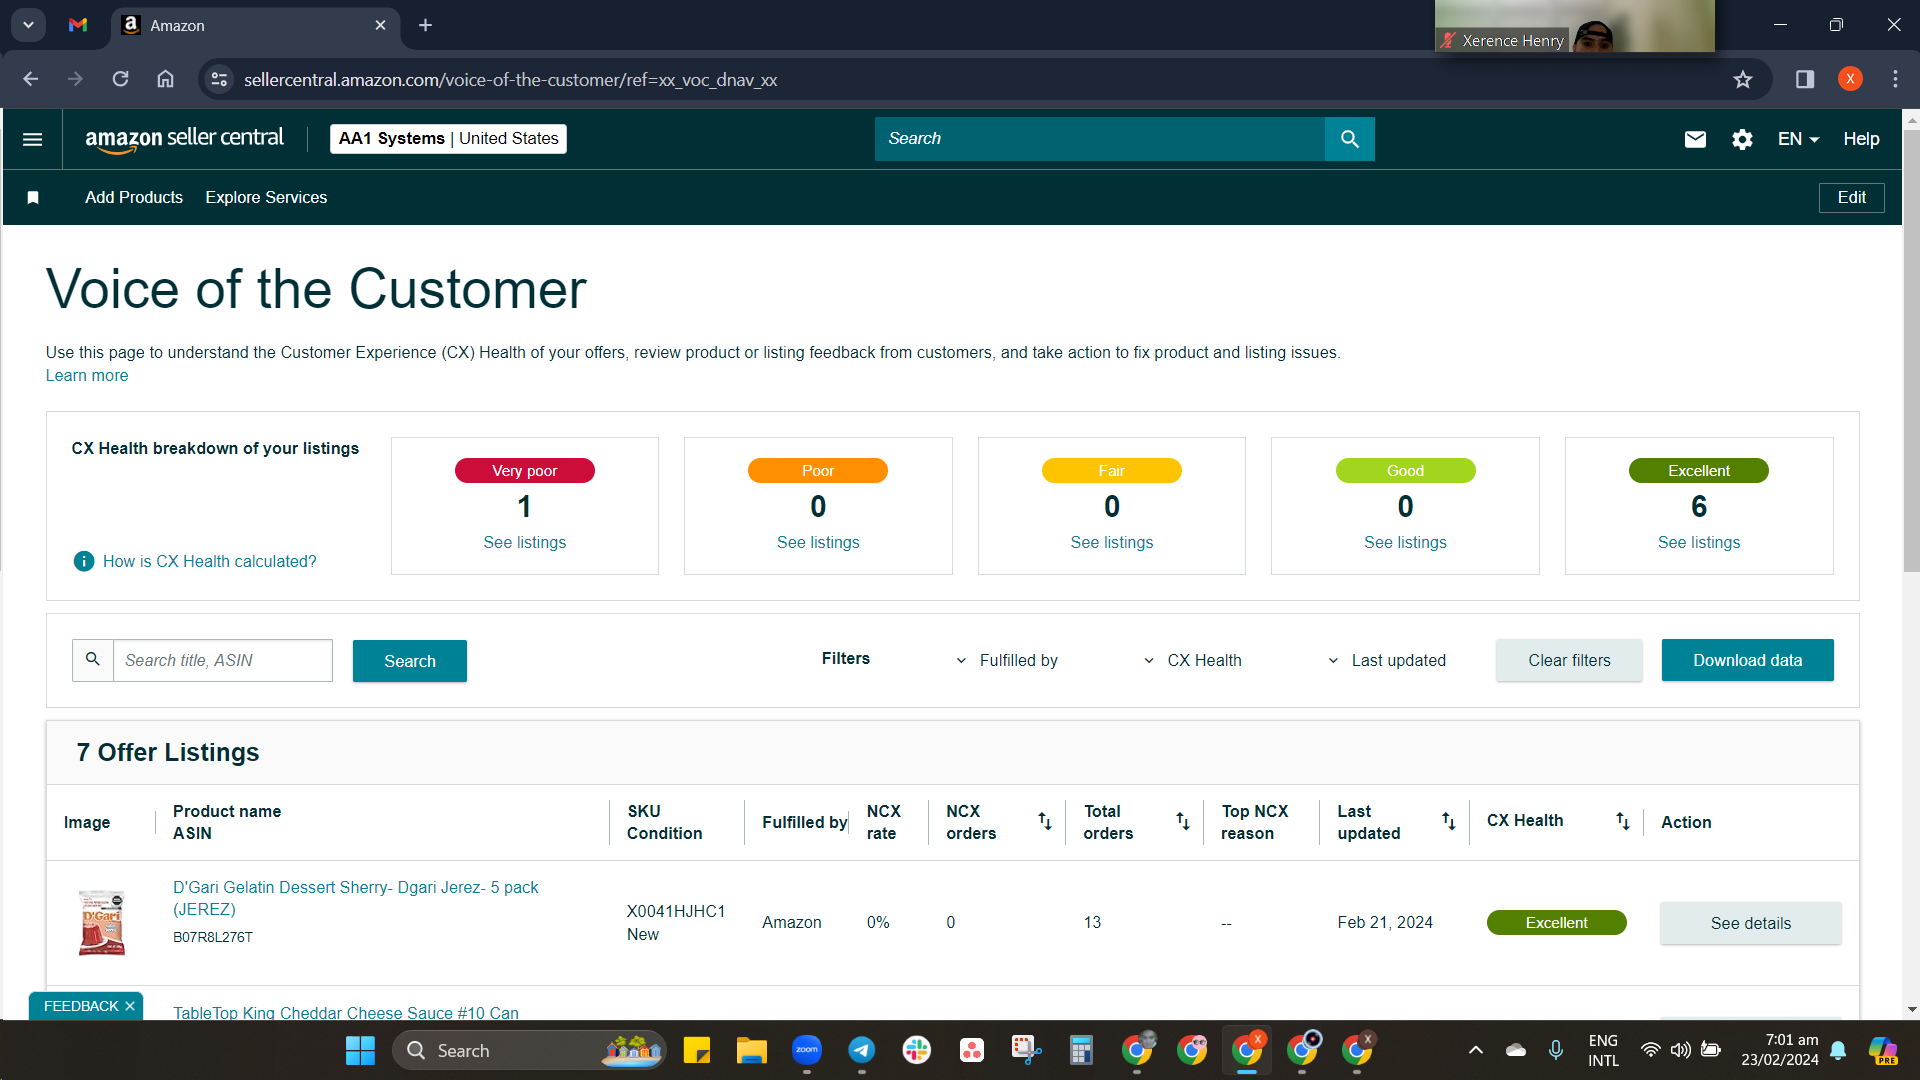Reload the current page
1920x1080 pixels.
tap(120, 79)
